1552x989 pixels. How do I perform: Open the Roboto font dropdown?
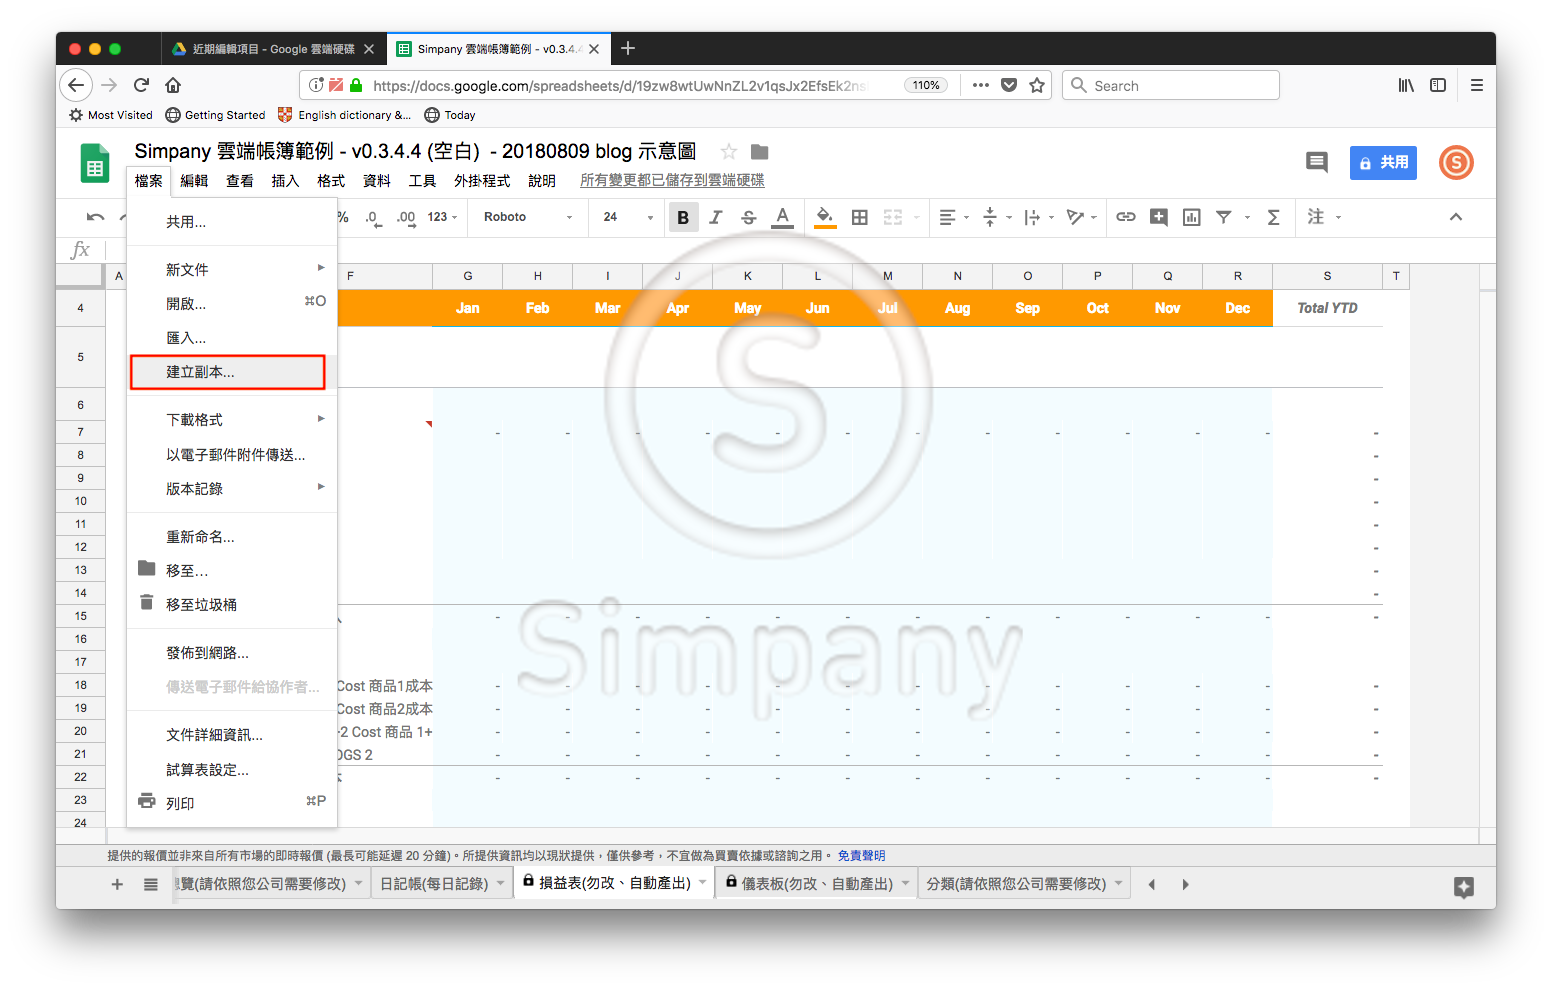[x=528, y=217]
